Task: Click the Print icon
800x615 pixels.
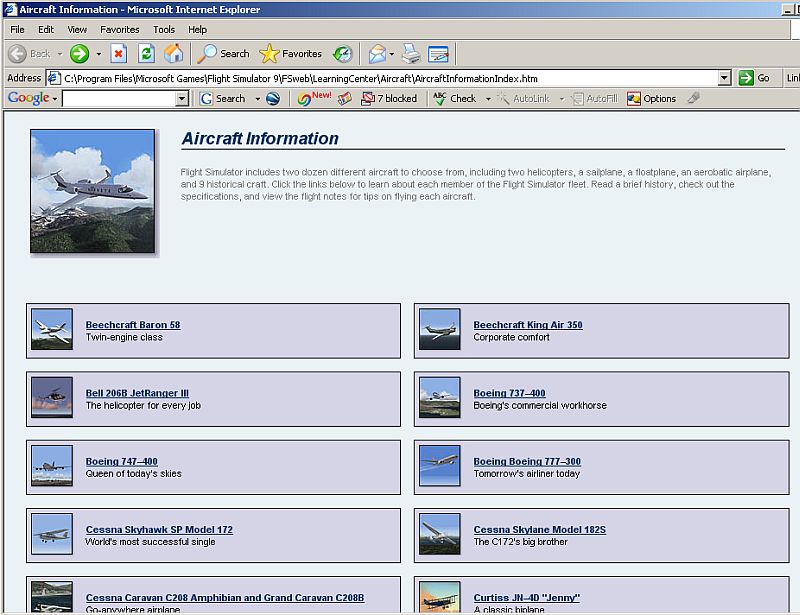Action: (411, 54)
